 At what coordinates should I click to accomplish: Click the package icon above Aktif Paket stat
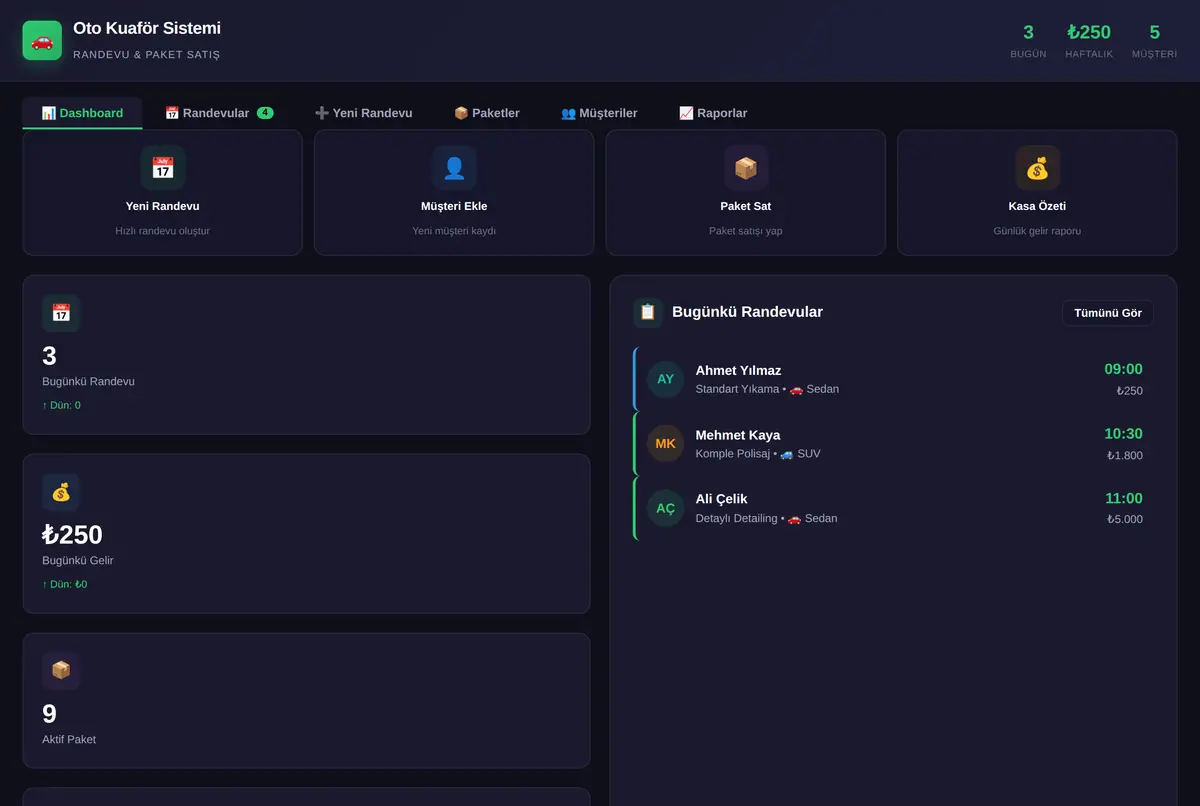pos(61,670)
